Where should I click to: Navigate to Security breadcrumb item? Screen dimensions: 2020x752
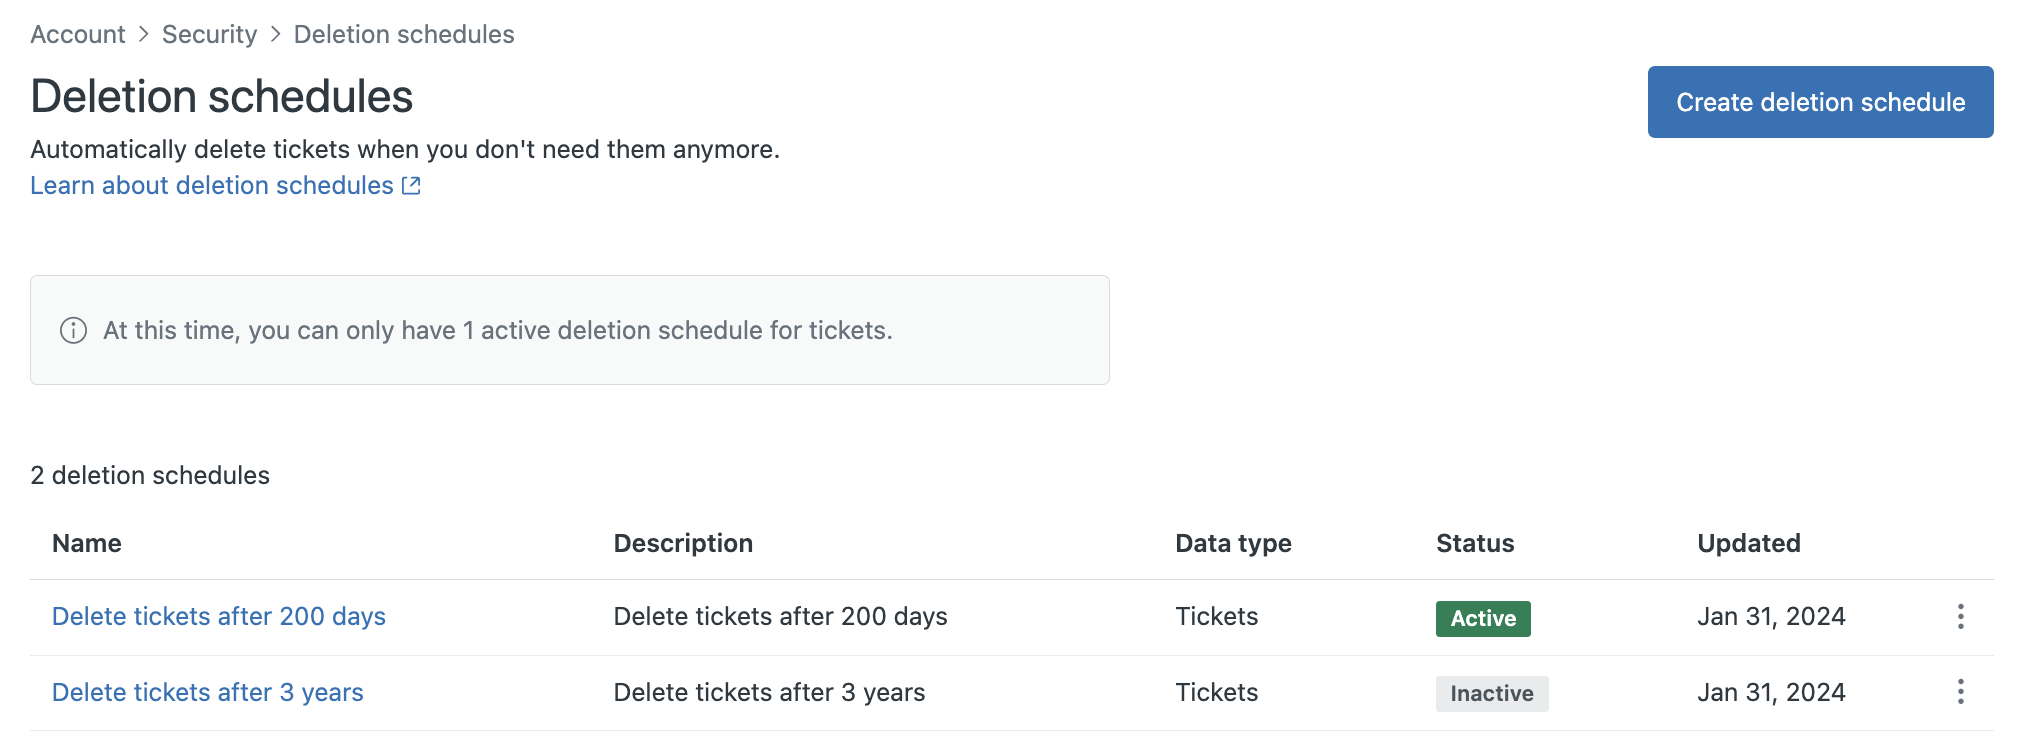pyautogui.click(x=210, y=34)
